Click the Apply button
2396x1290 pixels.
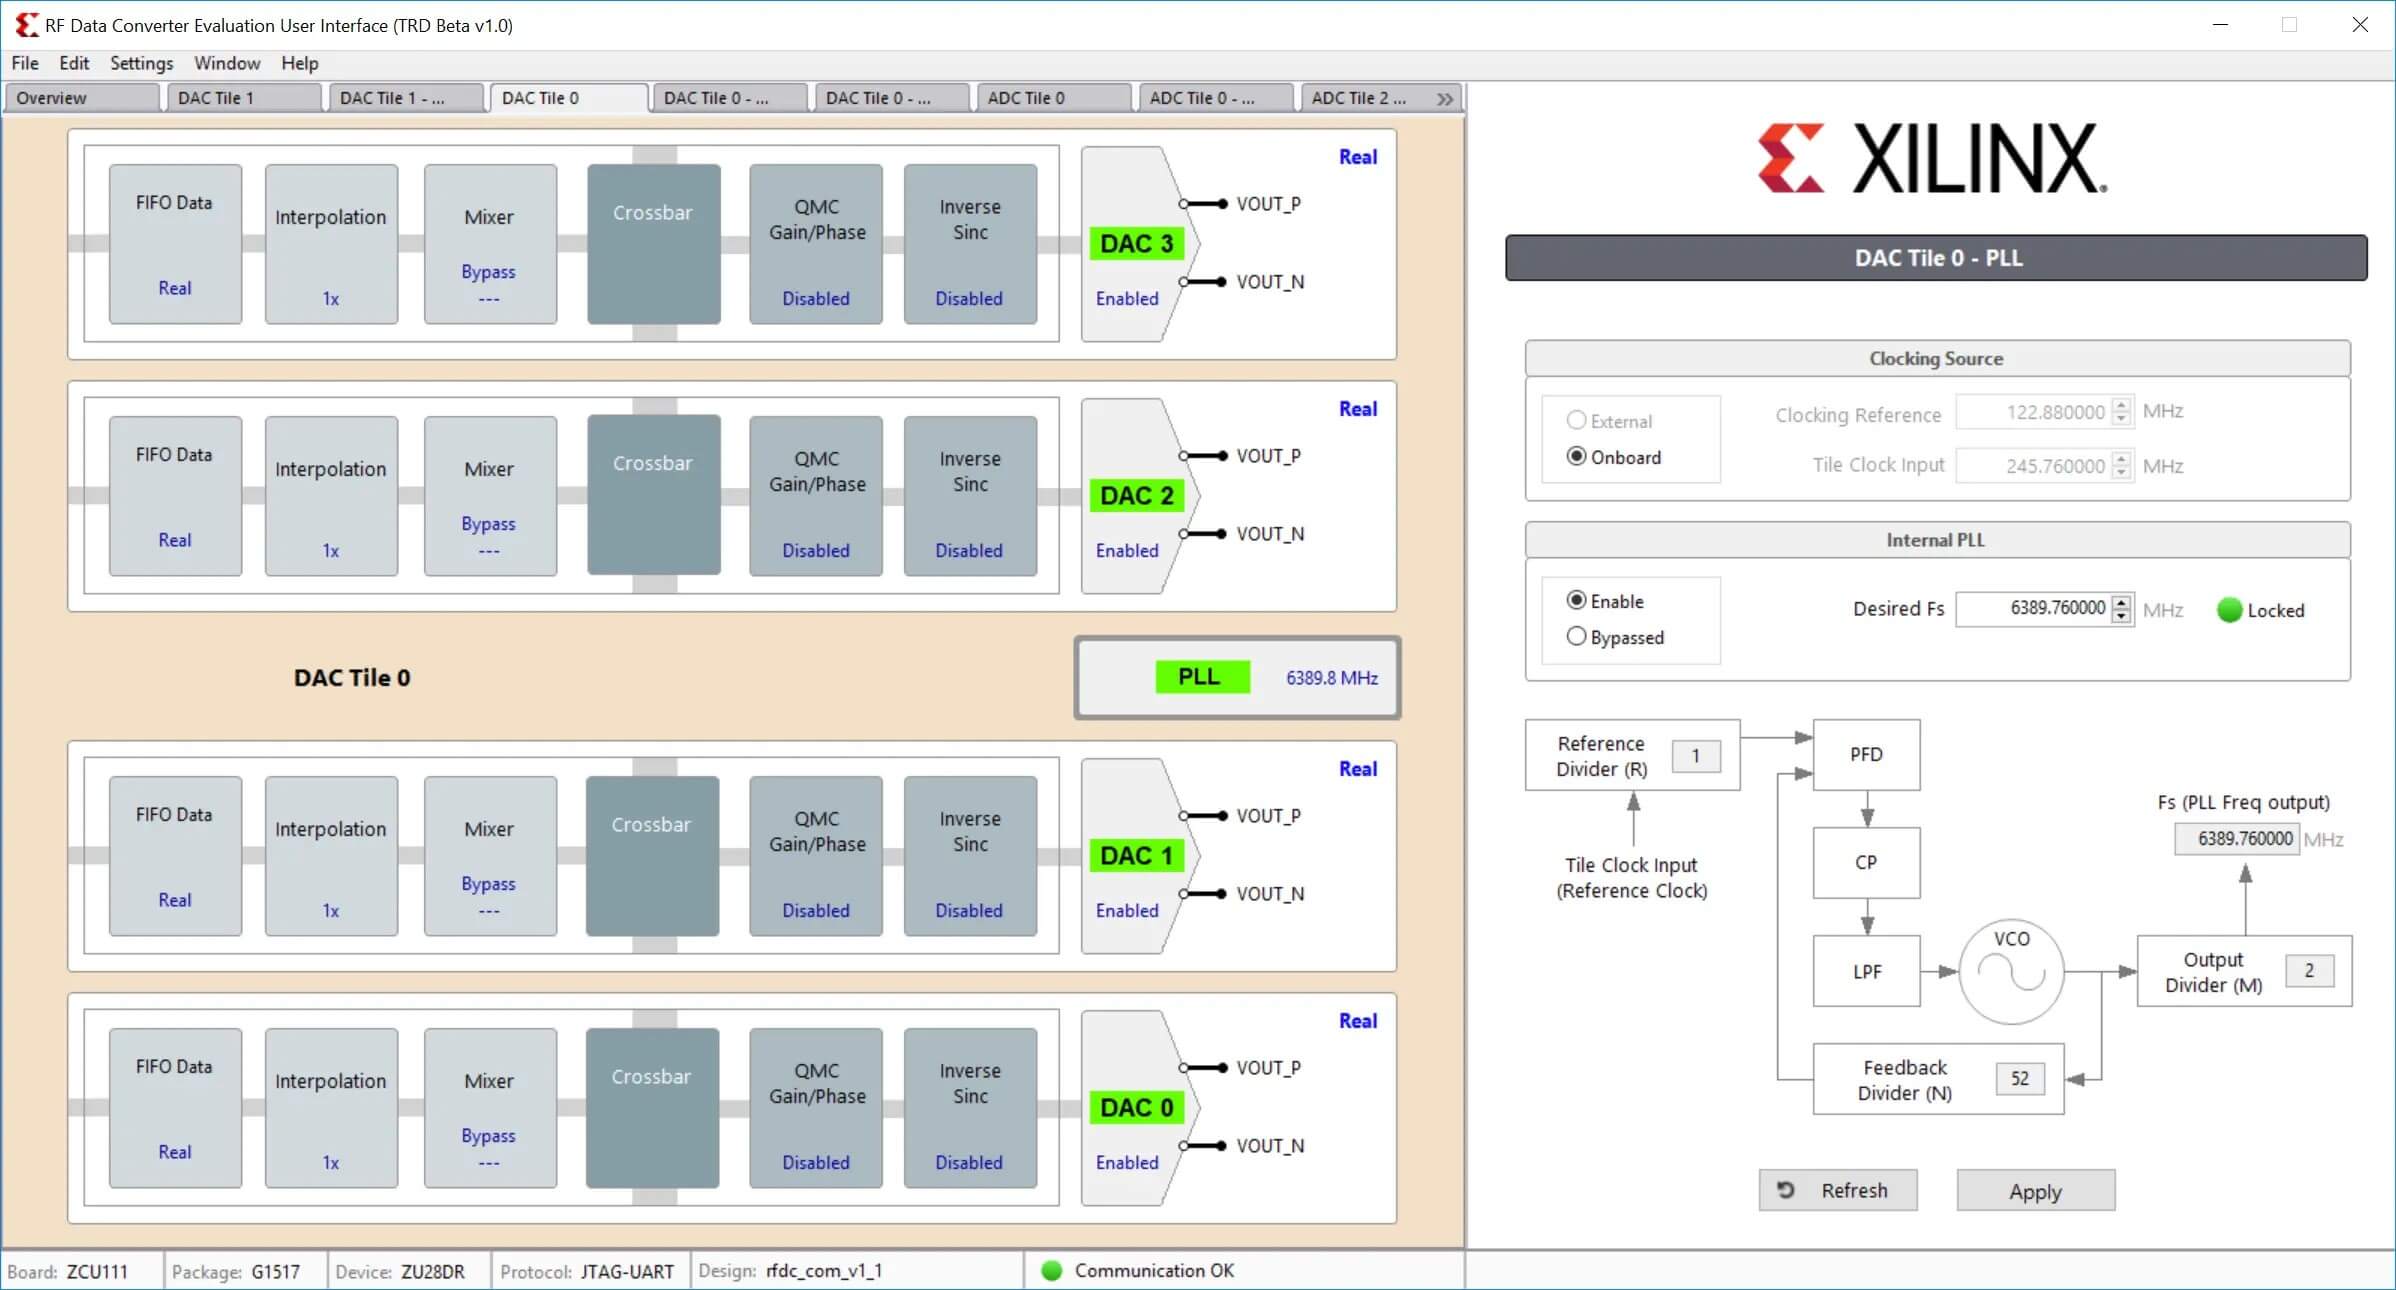(2035, 1191)
